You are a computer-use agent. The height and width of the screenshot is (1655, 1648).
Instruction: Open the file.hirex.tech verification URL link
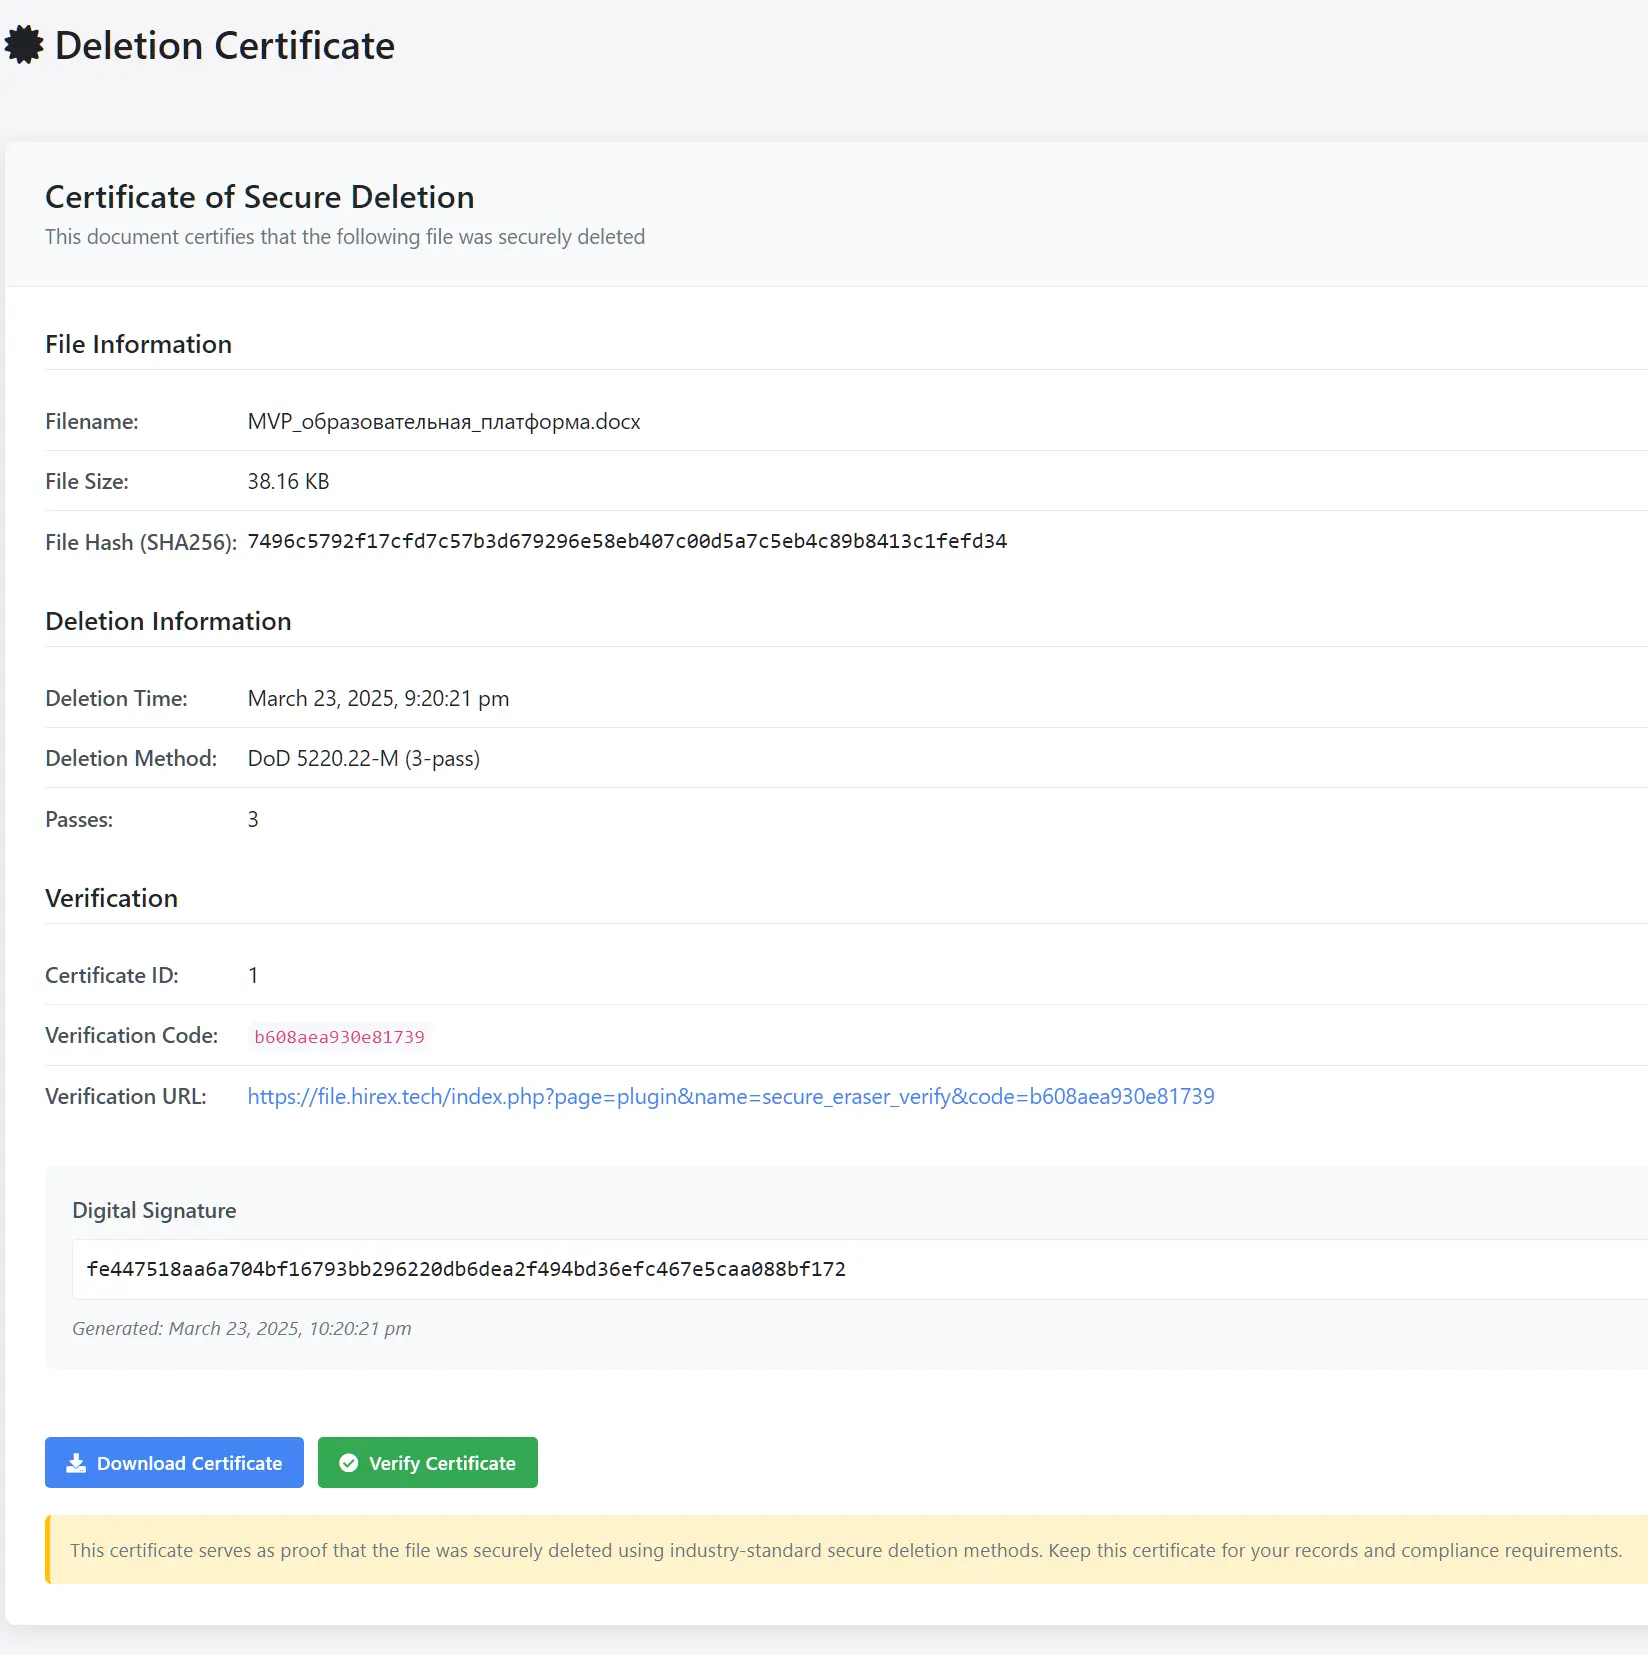[x=730, y=1096]
